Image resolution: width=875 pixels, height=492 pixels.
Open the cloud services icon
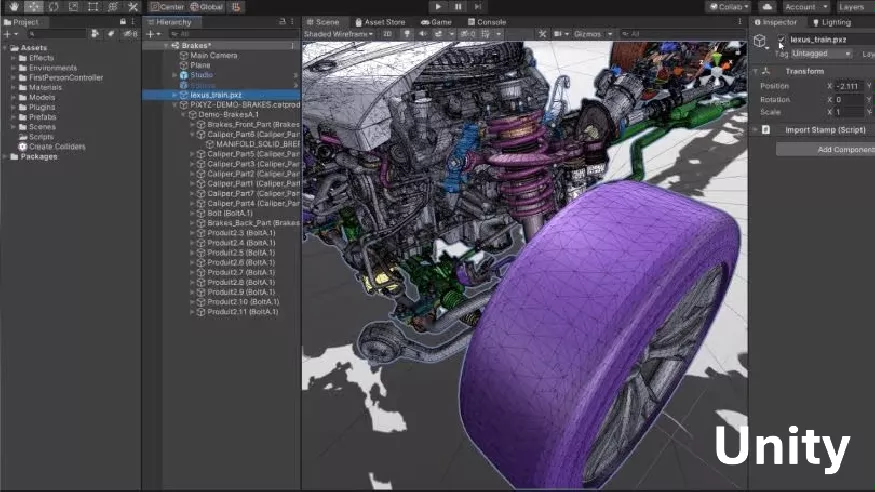point(767,7)
